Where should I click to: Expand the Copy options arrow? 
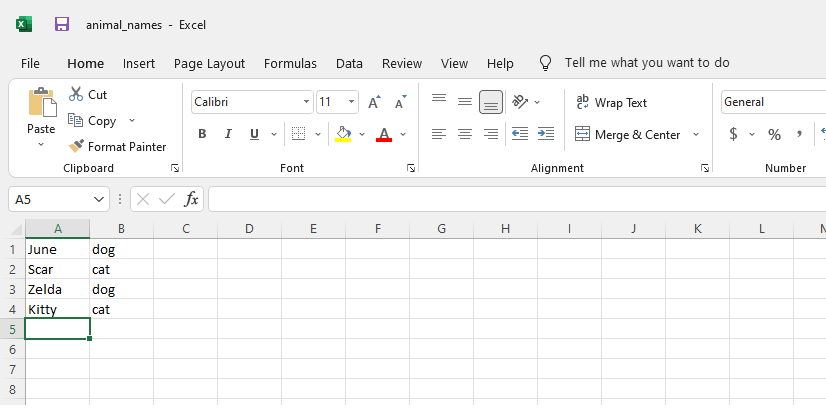(132, 121)
